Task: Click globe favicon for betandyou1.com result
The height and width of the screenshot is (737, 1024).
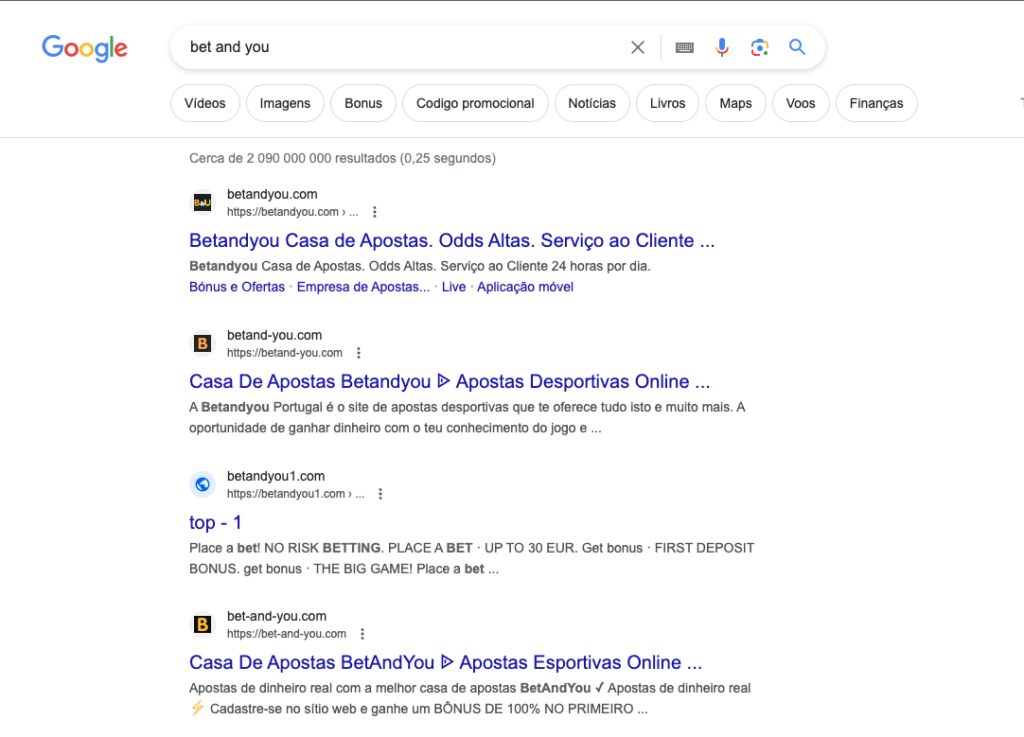Action: click(203, 485)
